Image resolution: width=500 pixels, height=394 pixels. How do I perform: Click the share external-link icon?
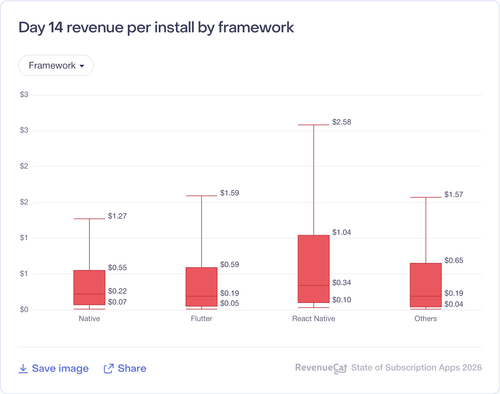pos(108,369)
